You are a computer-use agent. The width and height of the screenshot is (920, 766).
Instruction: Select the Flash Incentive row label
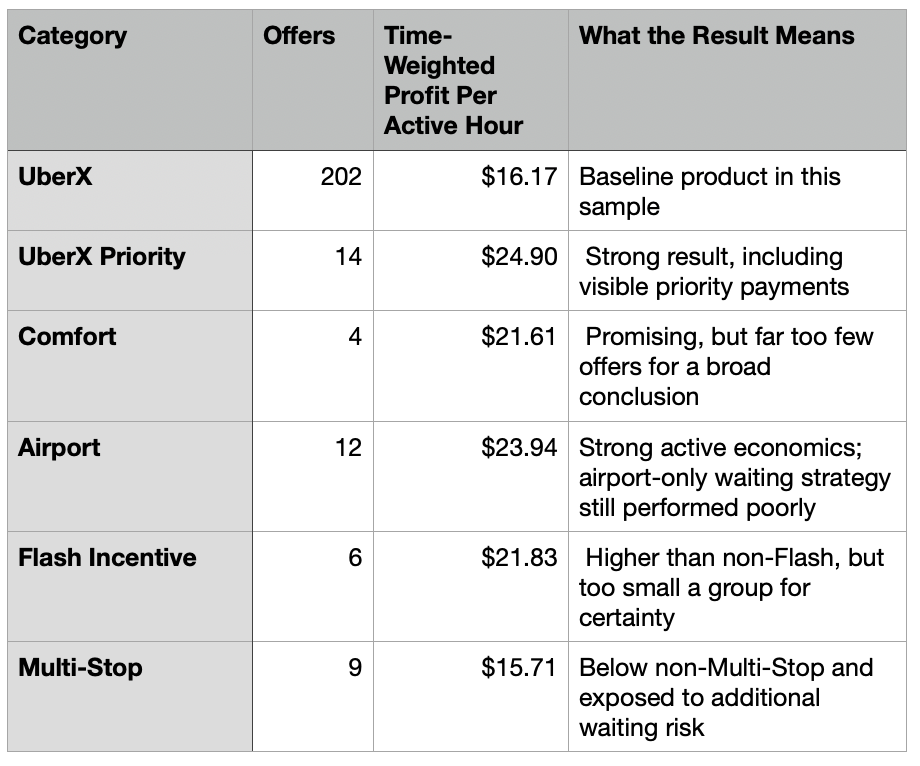(x=130, y=587)
